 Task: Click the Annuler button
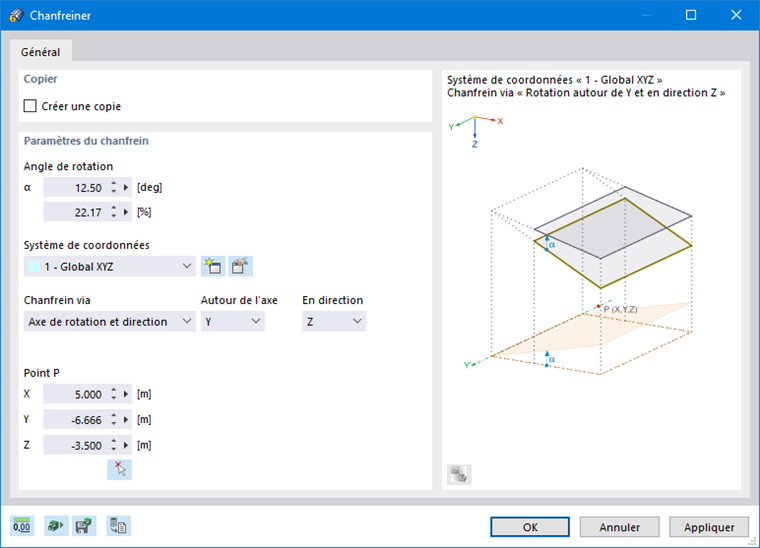[619, 527]
